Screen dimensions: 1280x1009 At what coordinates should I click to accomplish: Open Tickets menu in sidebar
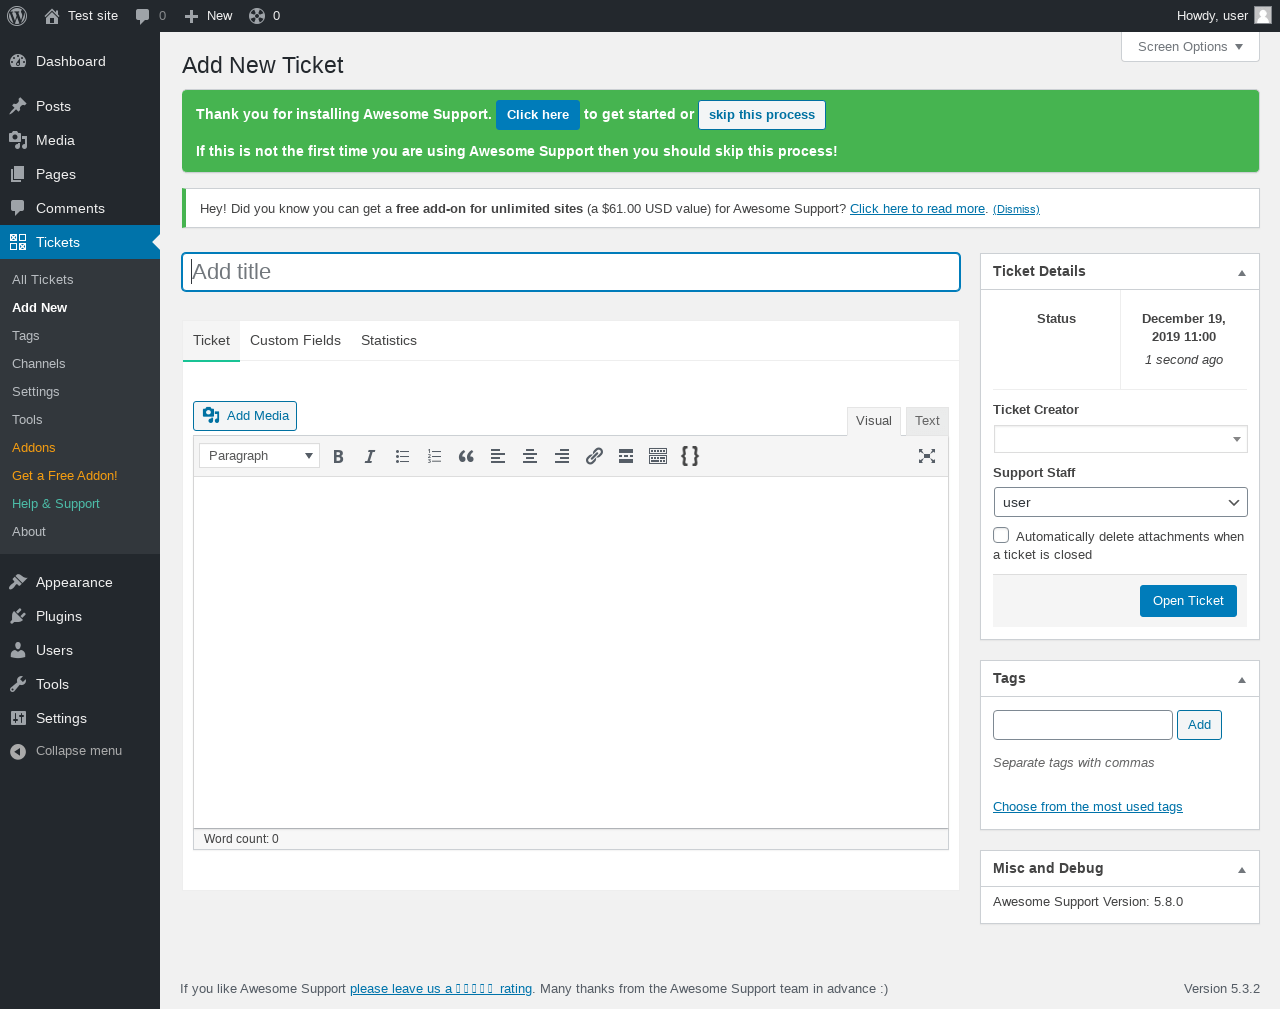point(80,242)
